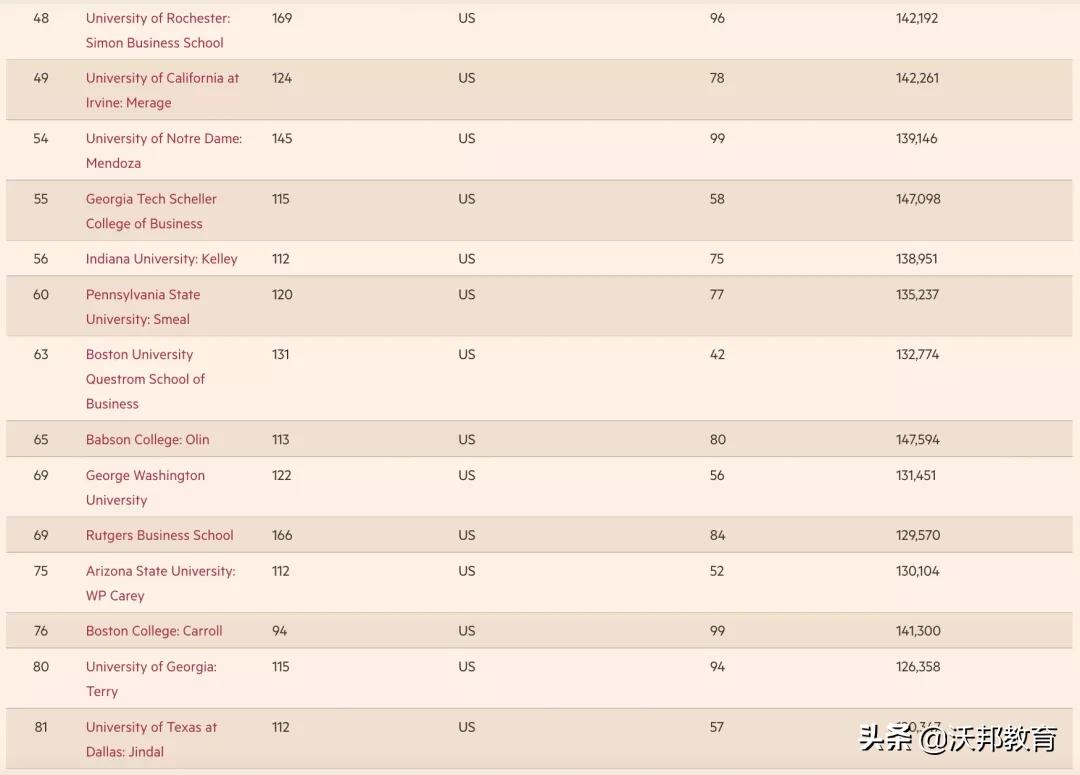
Task: Select US country cell in Rutgers row
Action: pos(467,535)
